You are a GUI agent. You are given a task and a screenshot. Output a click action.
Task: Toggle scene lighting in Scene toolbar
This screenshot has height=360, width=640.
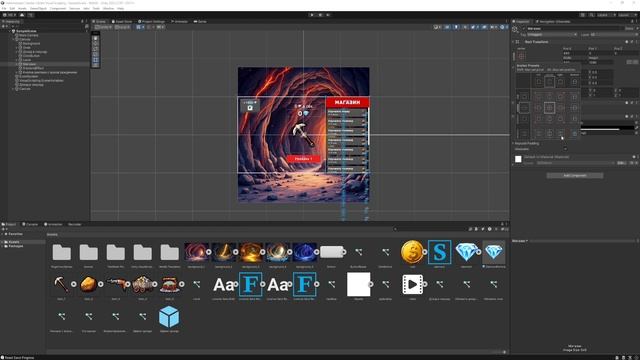456,27
